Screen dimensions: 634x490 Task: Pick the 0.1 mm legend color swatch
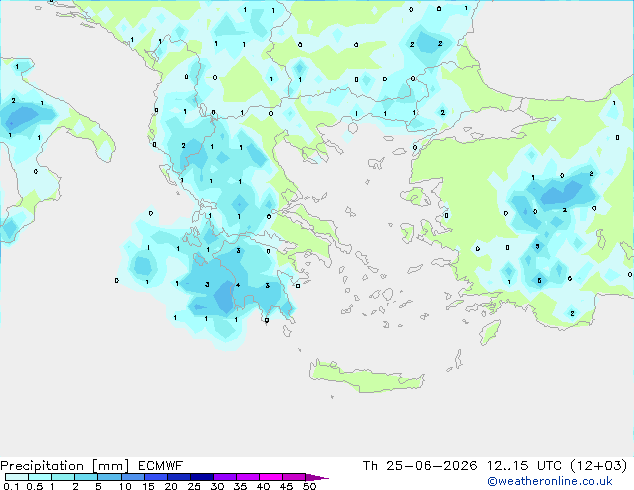point(17,477)
